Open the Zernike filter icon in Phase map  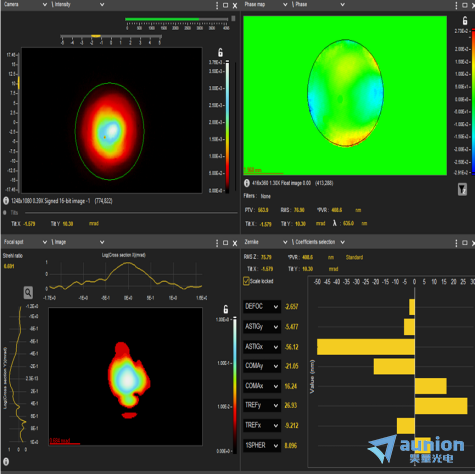pos(462,189)
